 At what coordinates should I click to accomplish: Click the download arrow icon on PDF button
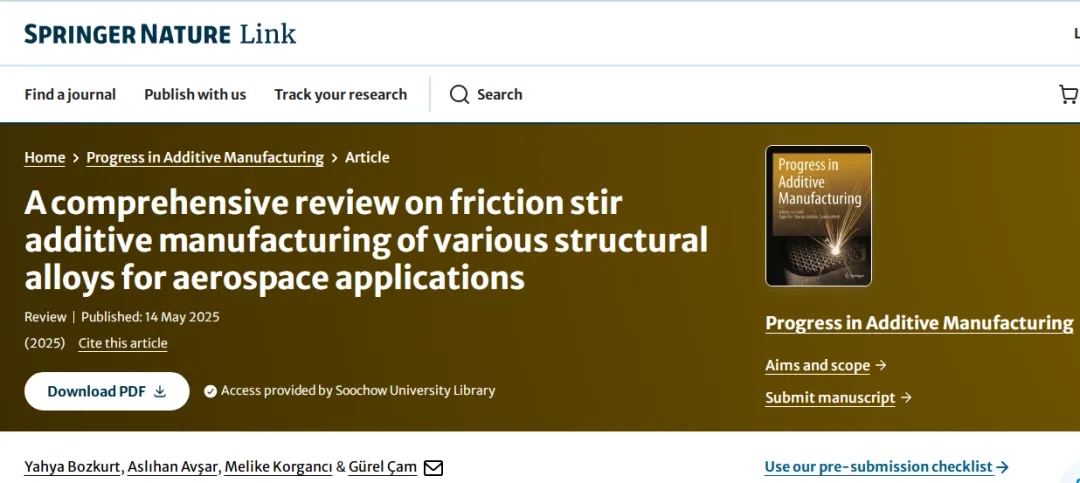pos(160,391)
